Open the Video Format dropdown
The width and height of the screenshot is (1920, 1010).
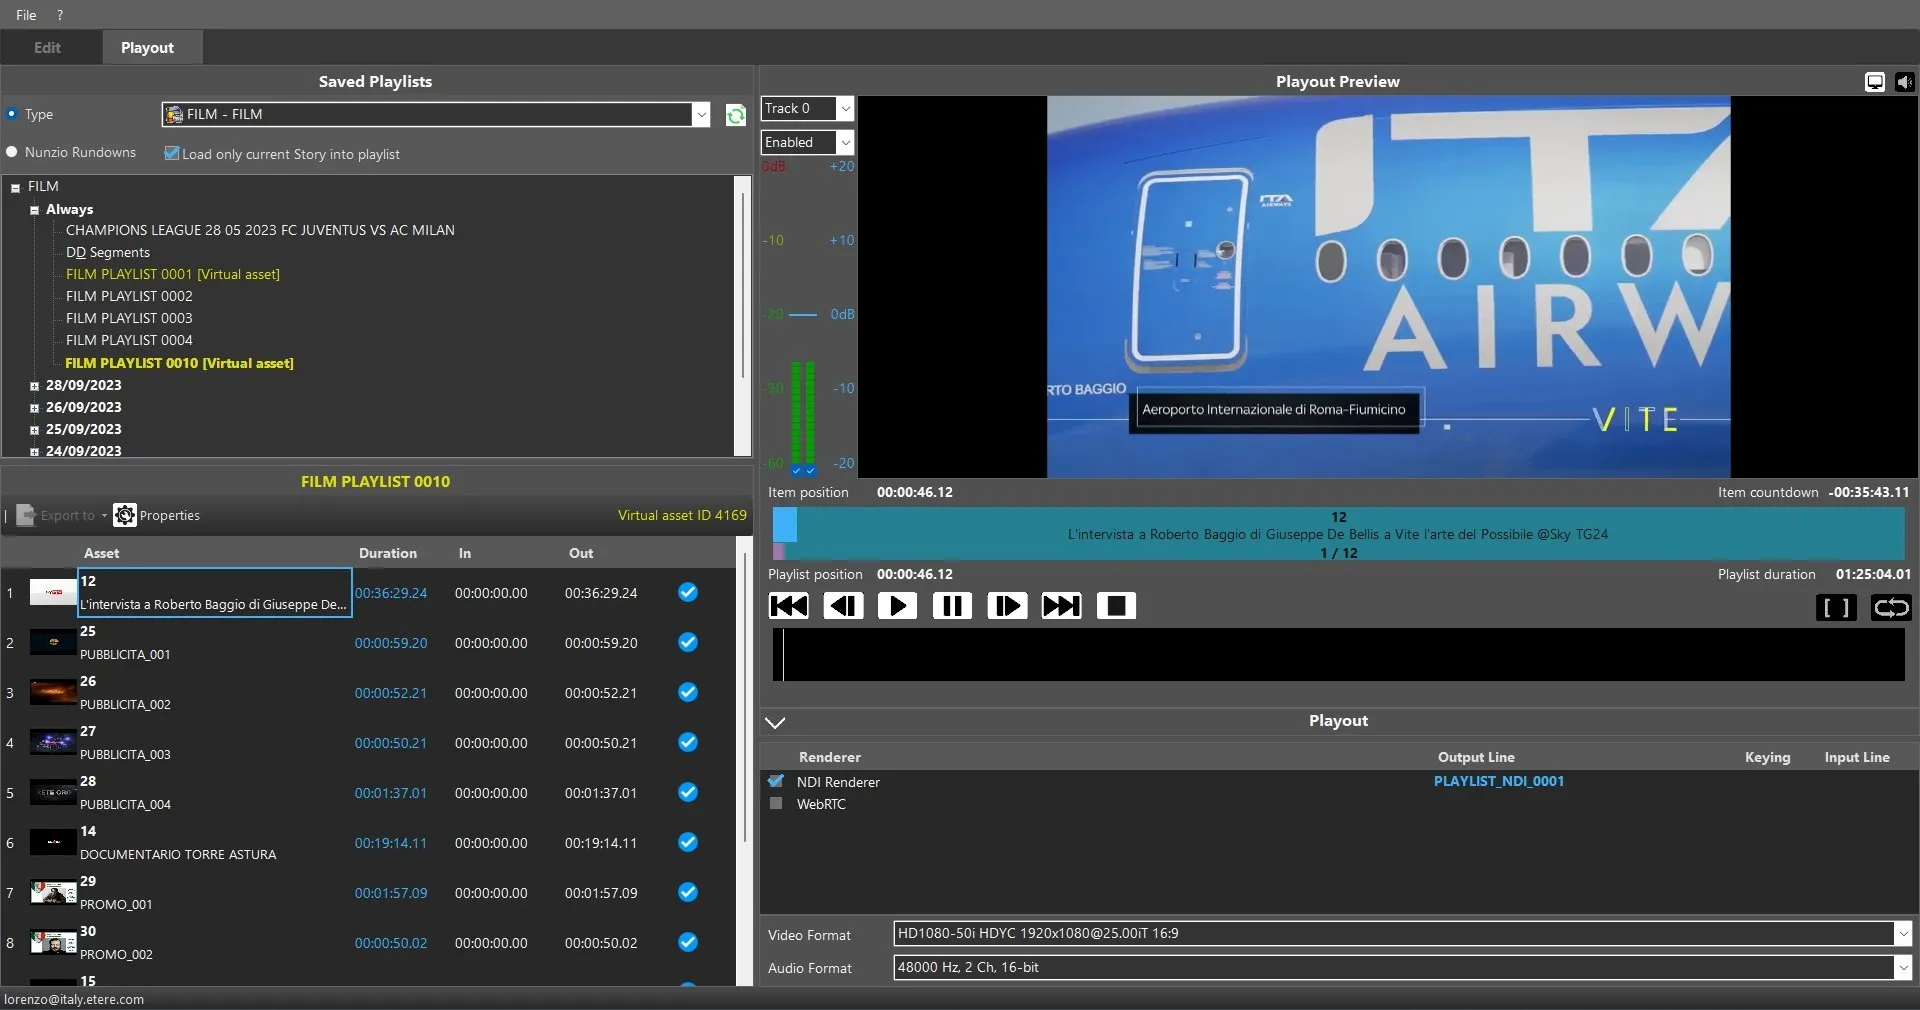tap(1902, 934)
